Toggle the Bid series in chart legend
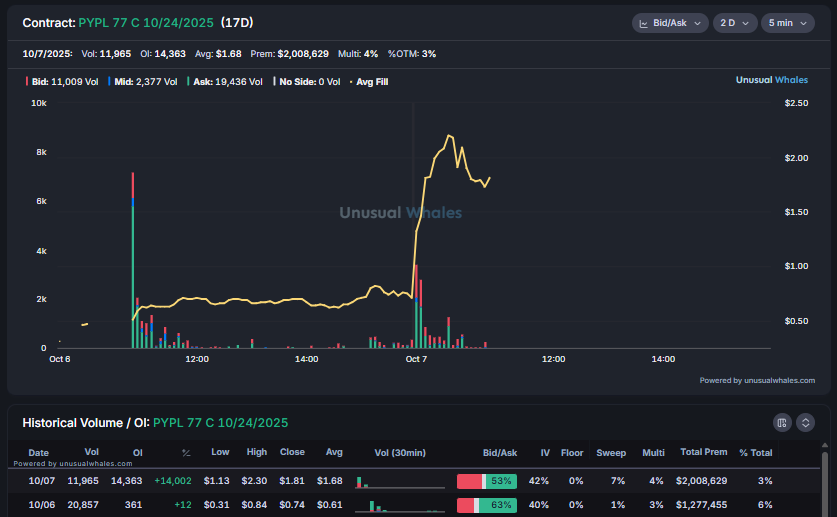 pyautogui.click(x=50, y=81)
